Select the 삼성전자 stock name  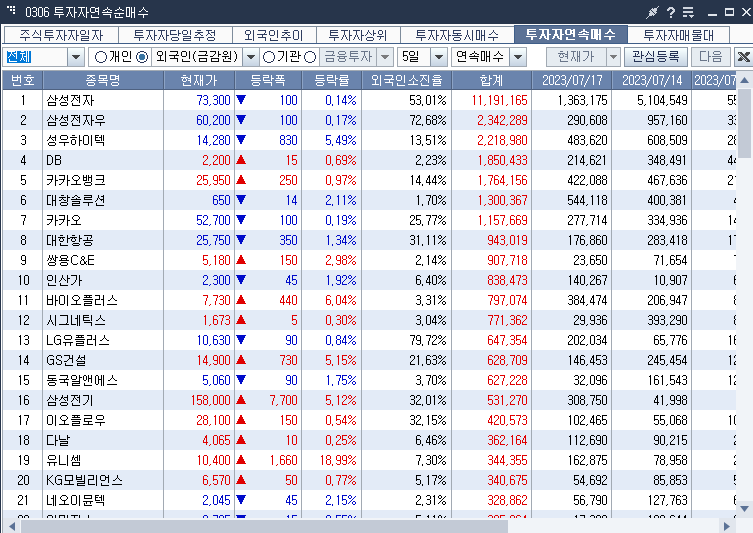tap(70, 100)
